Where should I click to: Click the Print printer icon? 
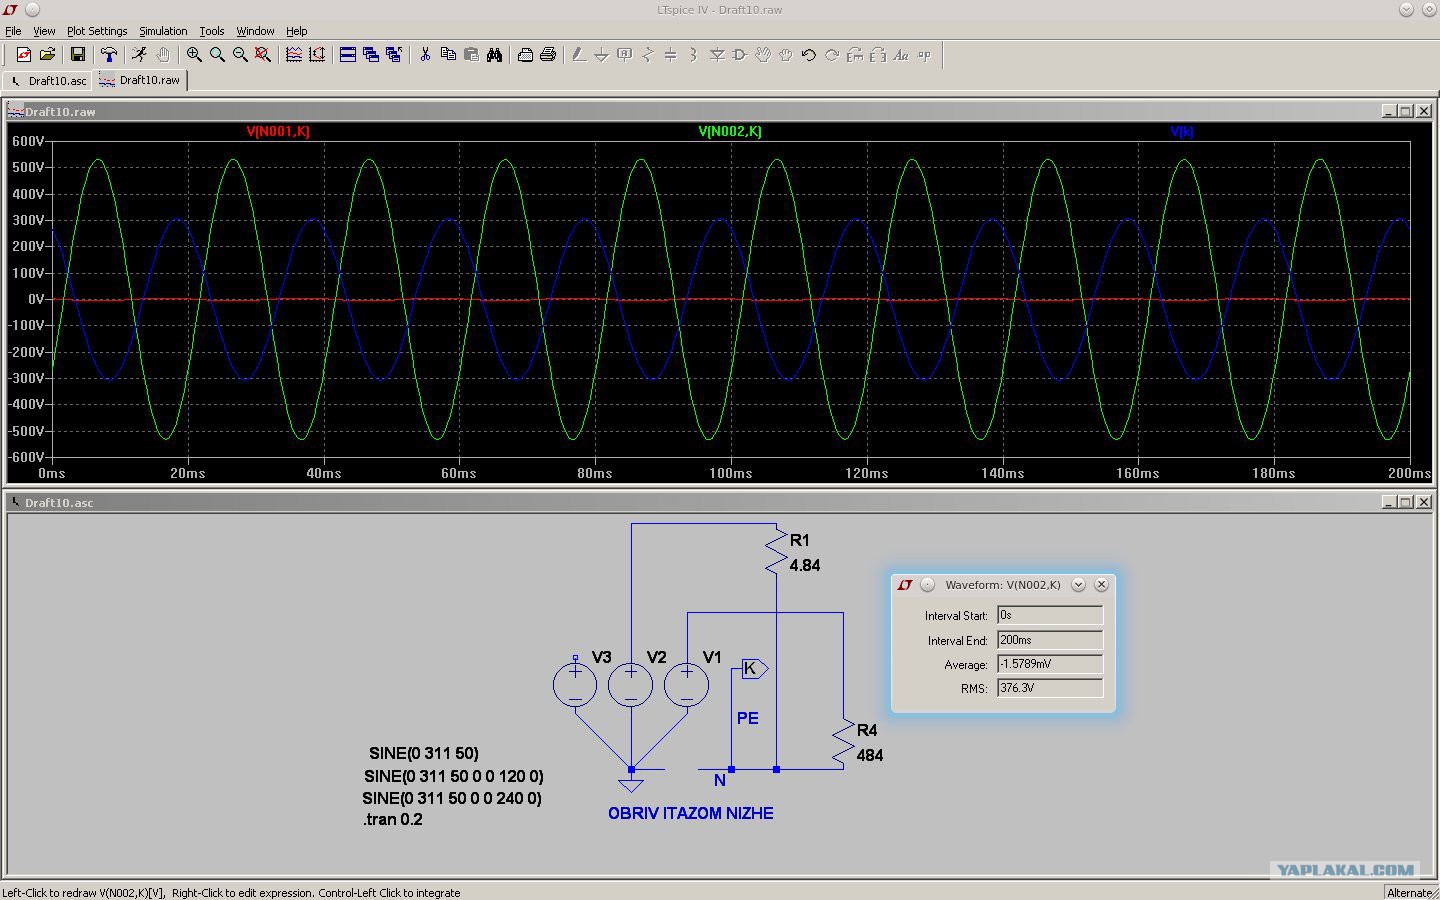point(548,55)
